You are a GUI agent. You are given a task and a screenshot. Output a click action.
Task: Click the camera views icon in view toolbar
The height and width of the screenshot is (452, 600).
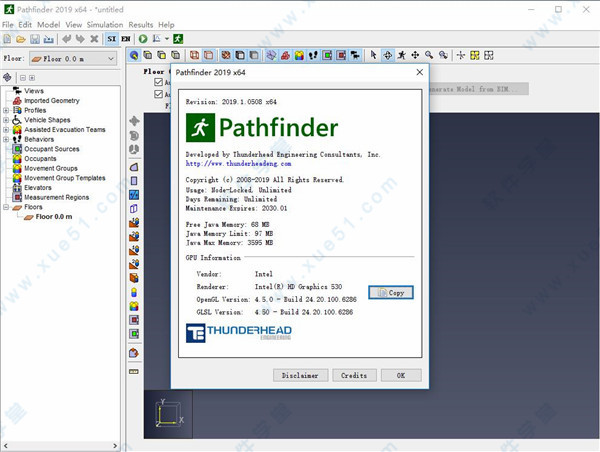tap(355, 55)
